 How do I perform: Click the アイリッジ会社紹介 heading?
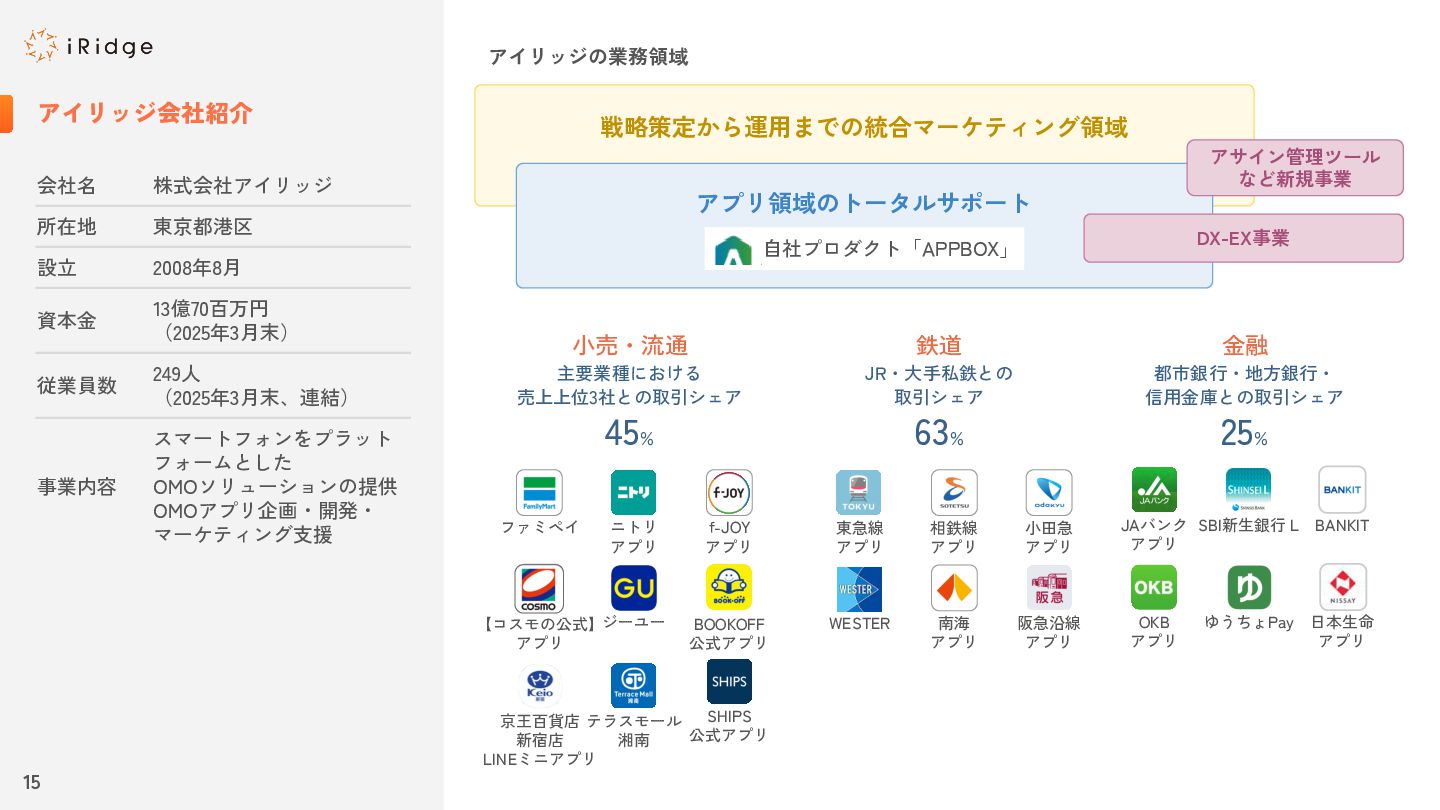[x=145, y=113]
